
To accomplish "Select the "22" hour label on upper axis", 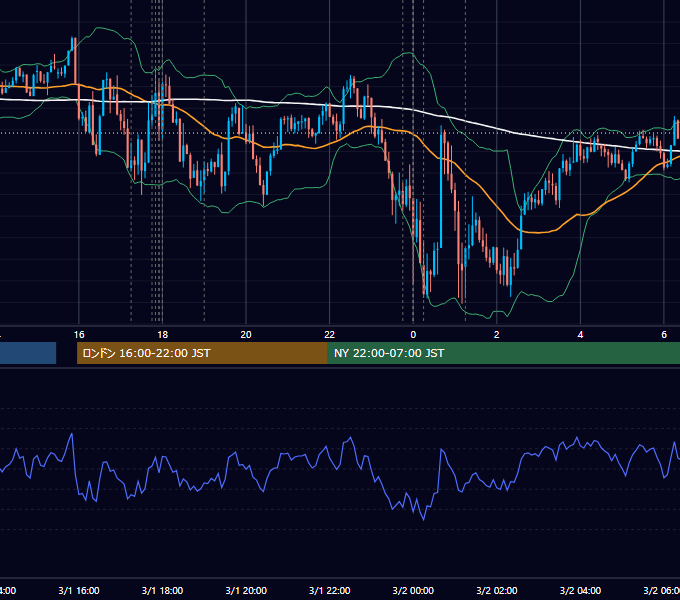I will pos(330,335).
